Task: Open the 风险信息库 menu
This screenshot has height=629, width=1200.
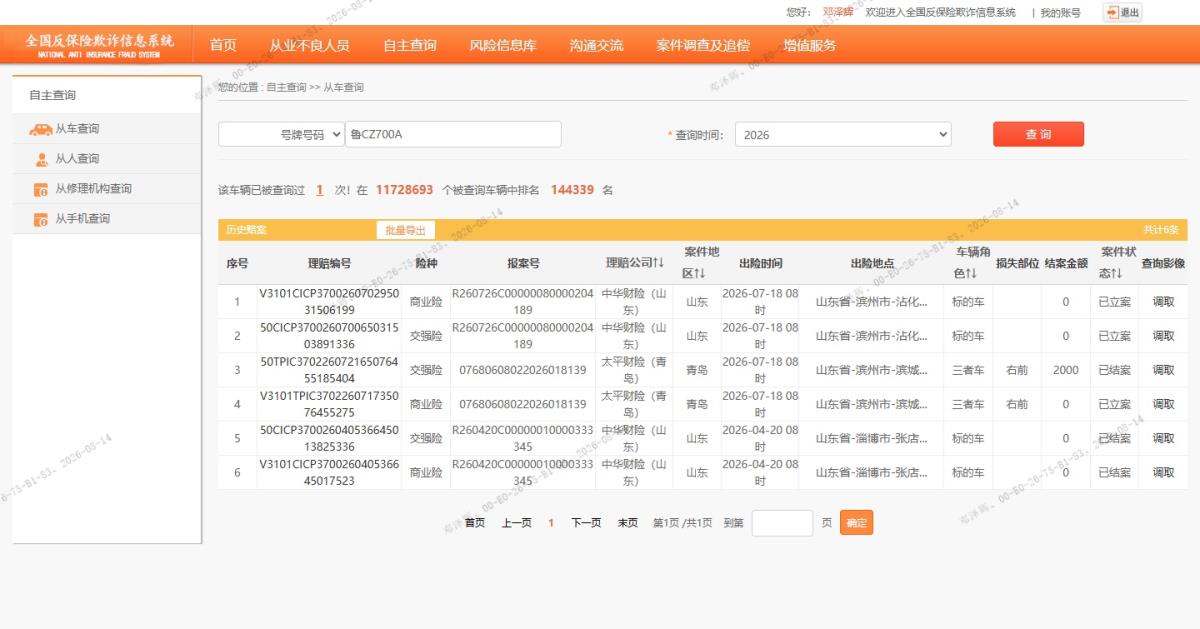Action: 503,45
